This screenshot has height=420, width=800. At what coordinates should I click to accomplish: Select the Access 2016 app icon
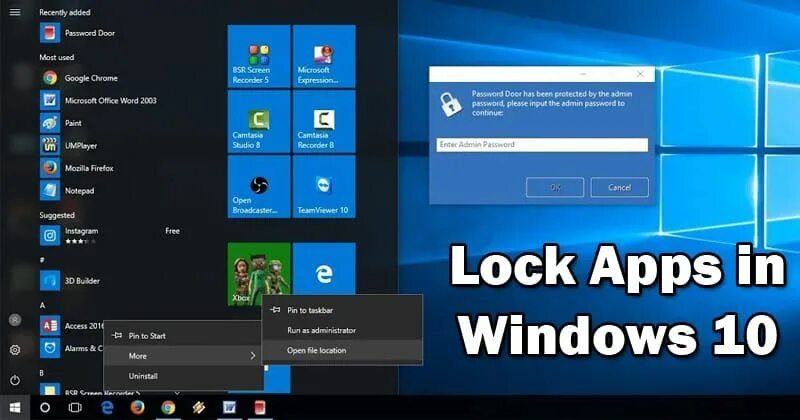click(x=50, y=326)
